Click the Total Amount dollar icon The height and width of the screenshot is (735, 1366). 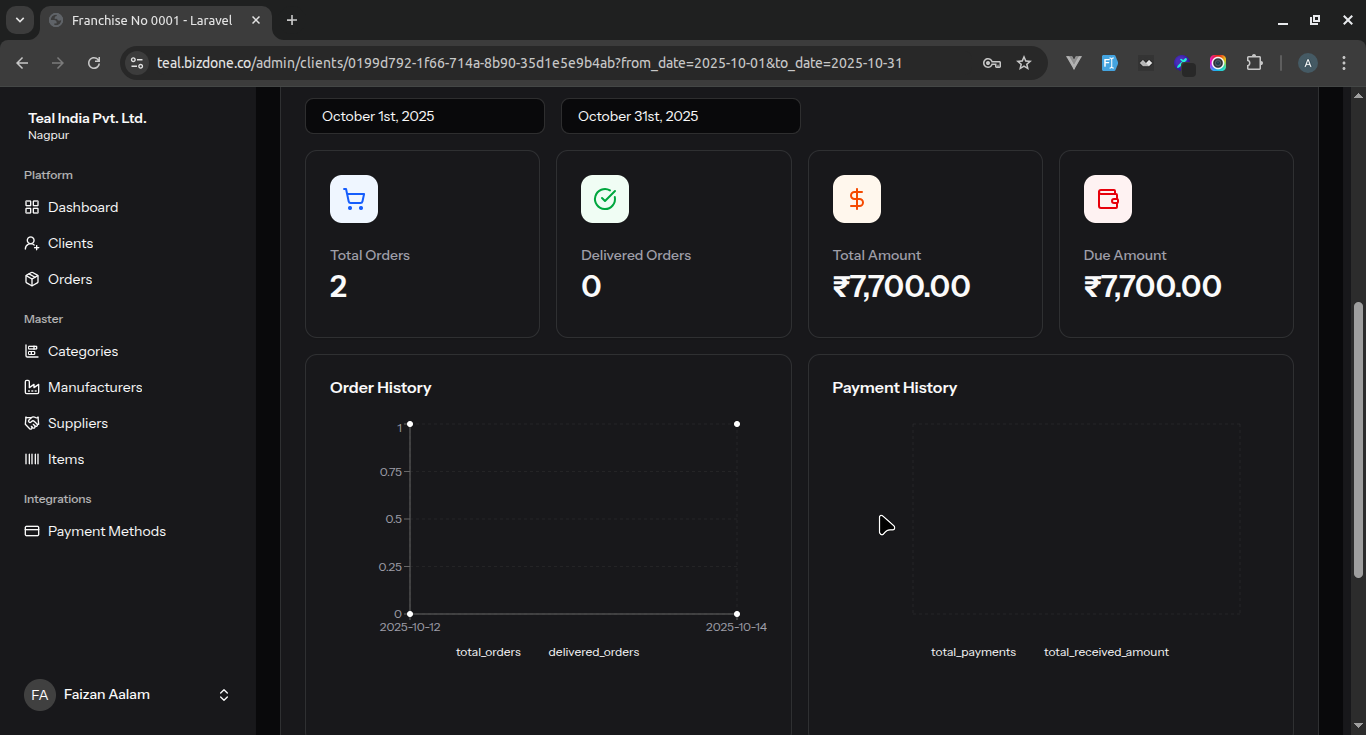tap(856, 199)
